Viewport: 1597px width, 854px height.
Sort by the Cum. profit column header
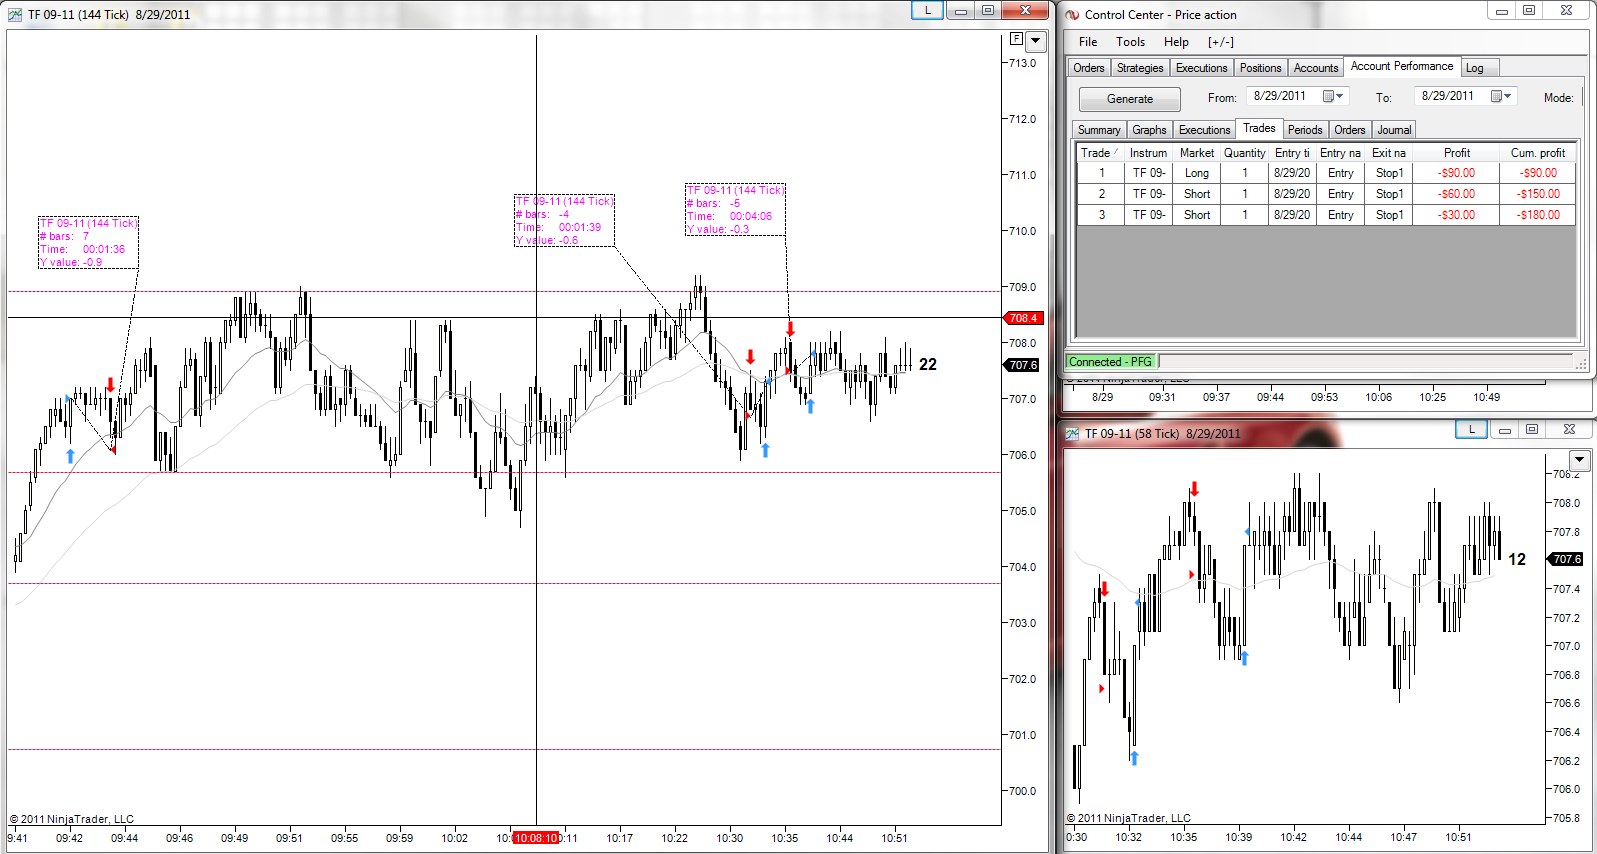tap(1537, 153)
